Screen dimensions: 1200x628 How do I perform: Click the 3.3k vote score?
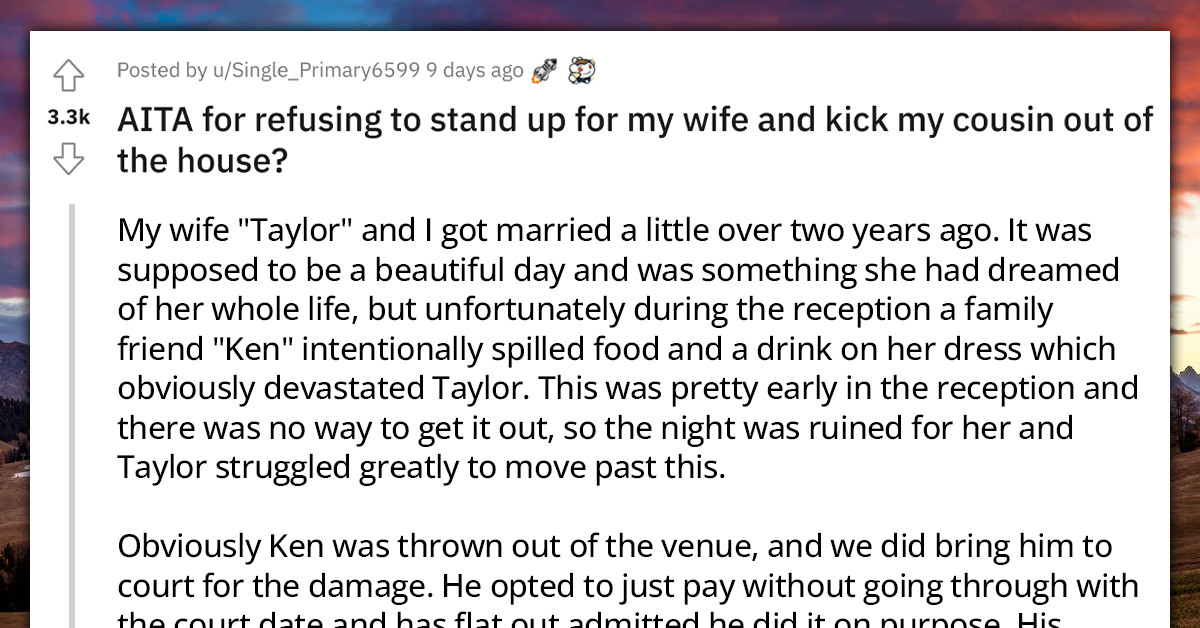point(67,117)
